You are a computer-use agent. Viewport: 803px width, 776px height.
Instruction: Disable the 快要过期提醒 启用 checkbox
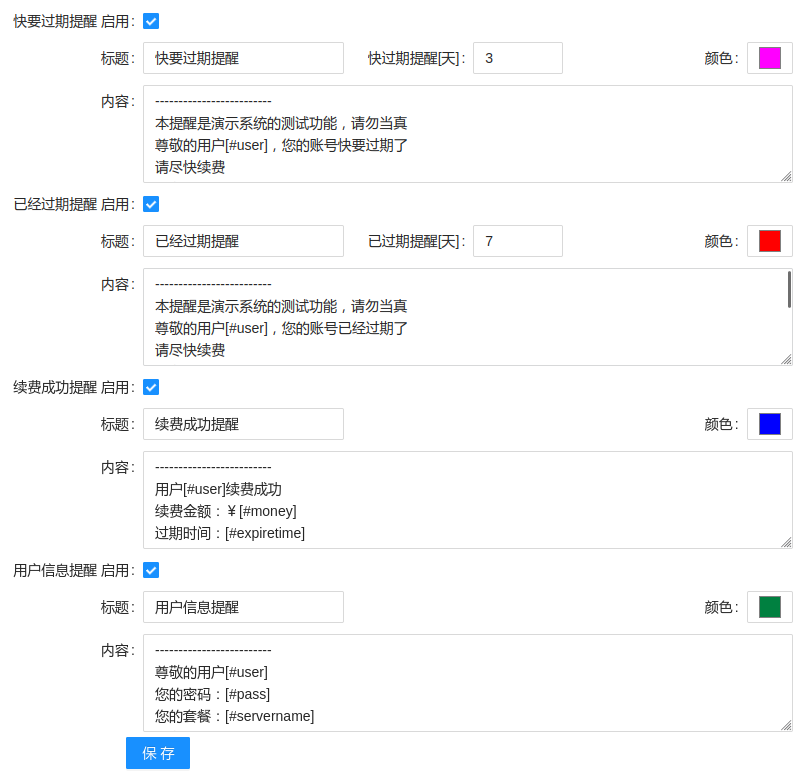click(x=151, y=21)
